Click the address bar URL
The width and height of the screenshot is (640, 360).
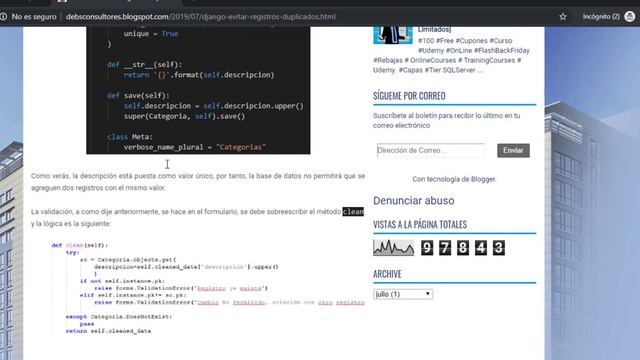click(x=200, y=17)
